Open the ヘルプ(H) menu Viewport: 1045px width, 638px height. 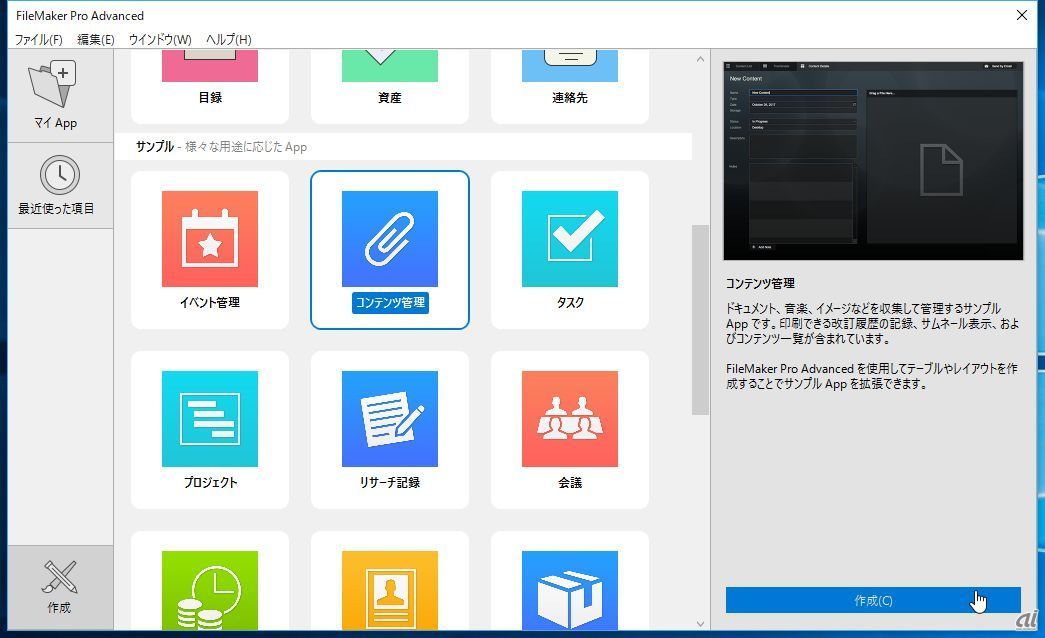point(229,39)
